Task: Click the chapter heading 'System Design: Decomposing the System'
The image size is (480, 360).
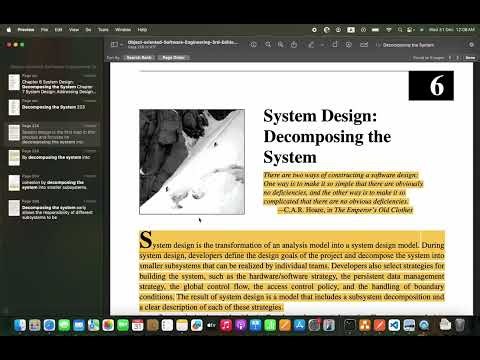Action: coord(327,136)
